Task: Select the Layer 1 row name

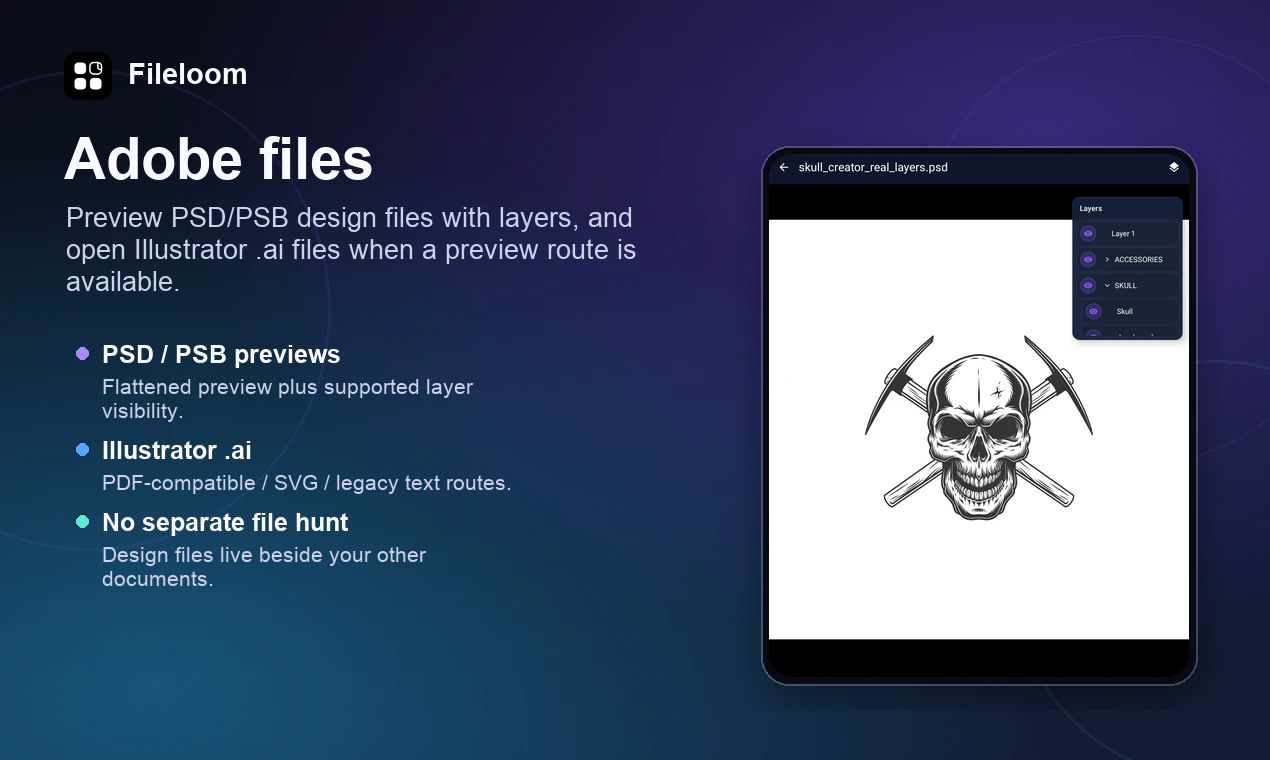Action: (x=1123, y=234)
